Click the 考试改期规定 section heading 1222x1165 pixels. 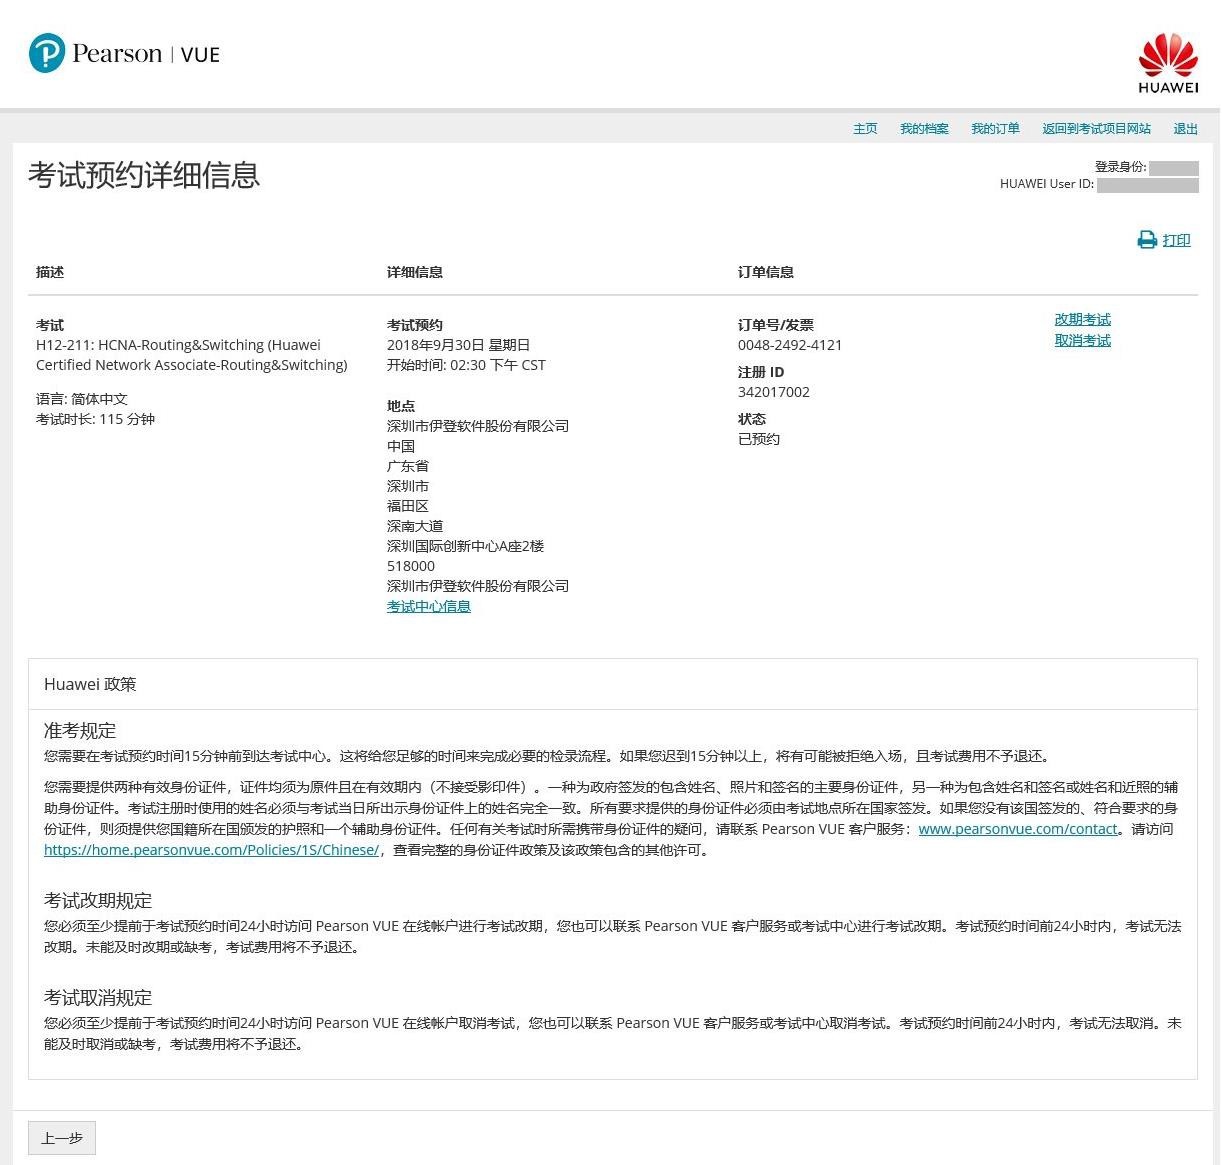click(98, 901)
